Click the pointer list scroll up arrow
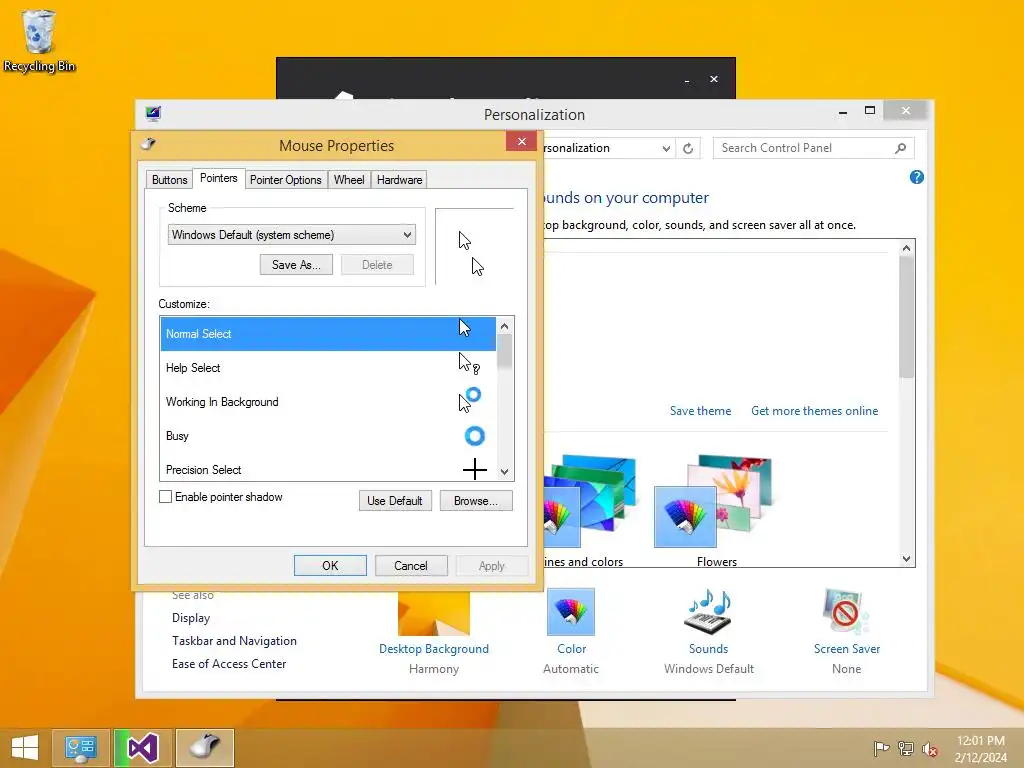This screenshot has height=768, width=1024. pyautogui.click(x=504, y=326)
